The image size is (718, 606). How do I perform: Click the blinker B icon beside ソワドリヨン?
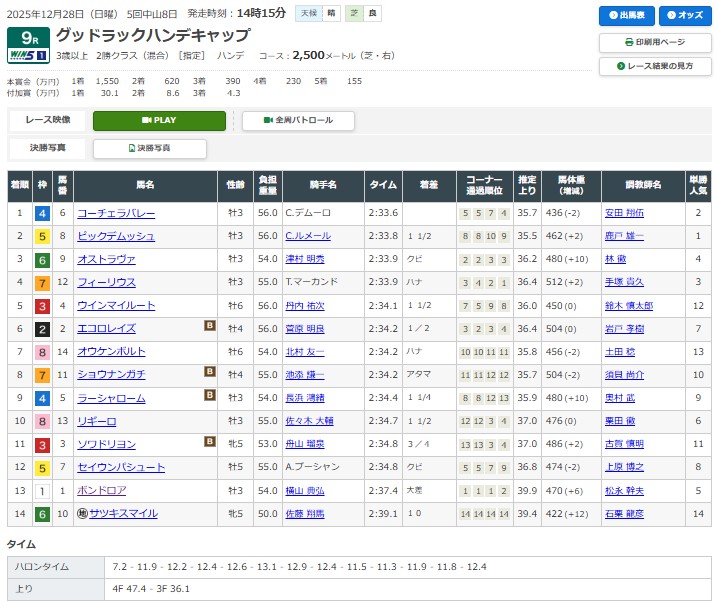[210, 440]
